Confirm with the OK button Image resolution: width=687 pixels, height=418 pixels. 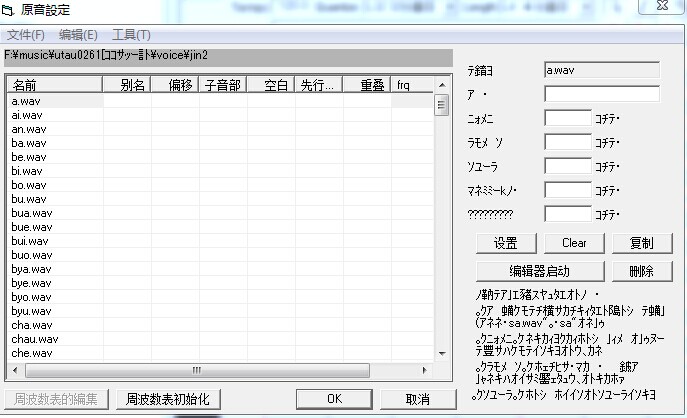pyautogui.click(x=334, y=399)
